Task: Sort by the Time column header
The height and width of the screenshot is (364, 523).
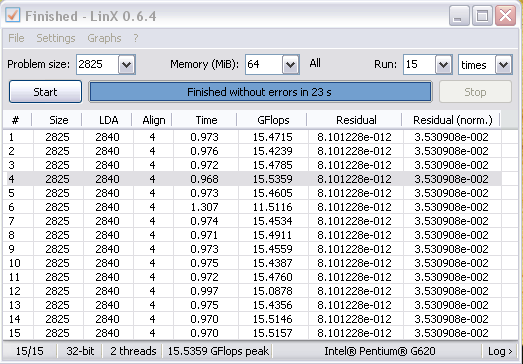Action: tap(205, 120)
